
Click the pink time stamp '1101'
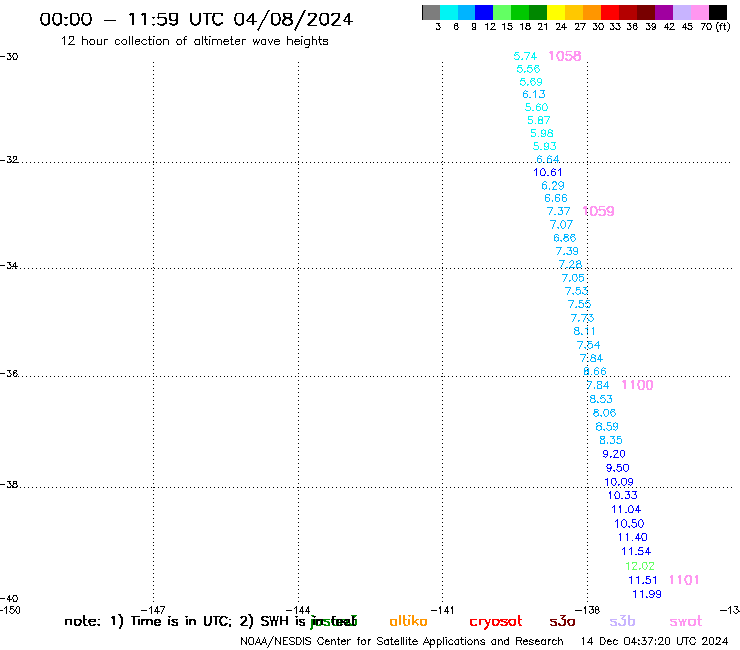point(684,580)
